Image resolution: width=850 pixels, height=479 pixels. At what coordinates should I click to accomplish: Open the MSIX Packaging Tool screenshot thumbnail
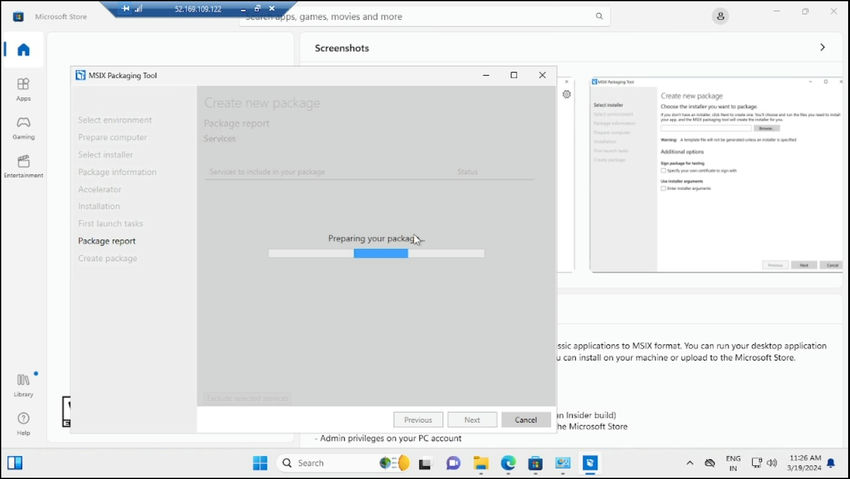(717, 174)
